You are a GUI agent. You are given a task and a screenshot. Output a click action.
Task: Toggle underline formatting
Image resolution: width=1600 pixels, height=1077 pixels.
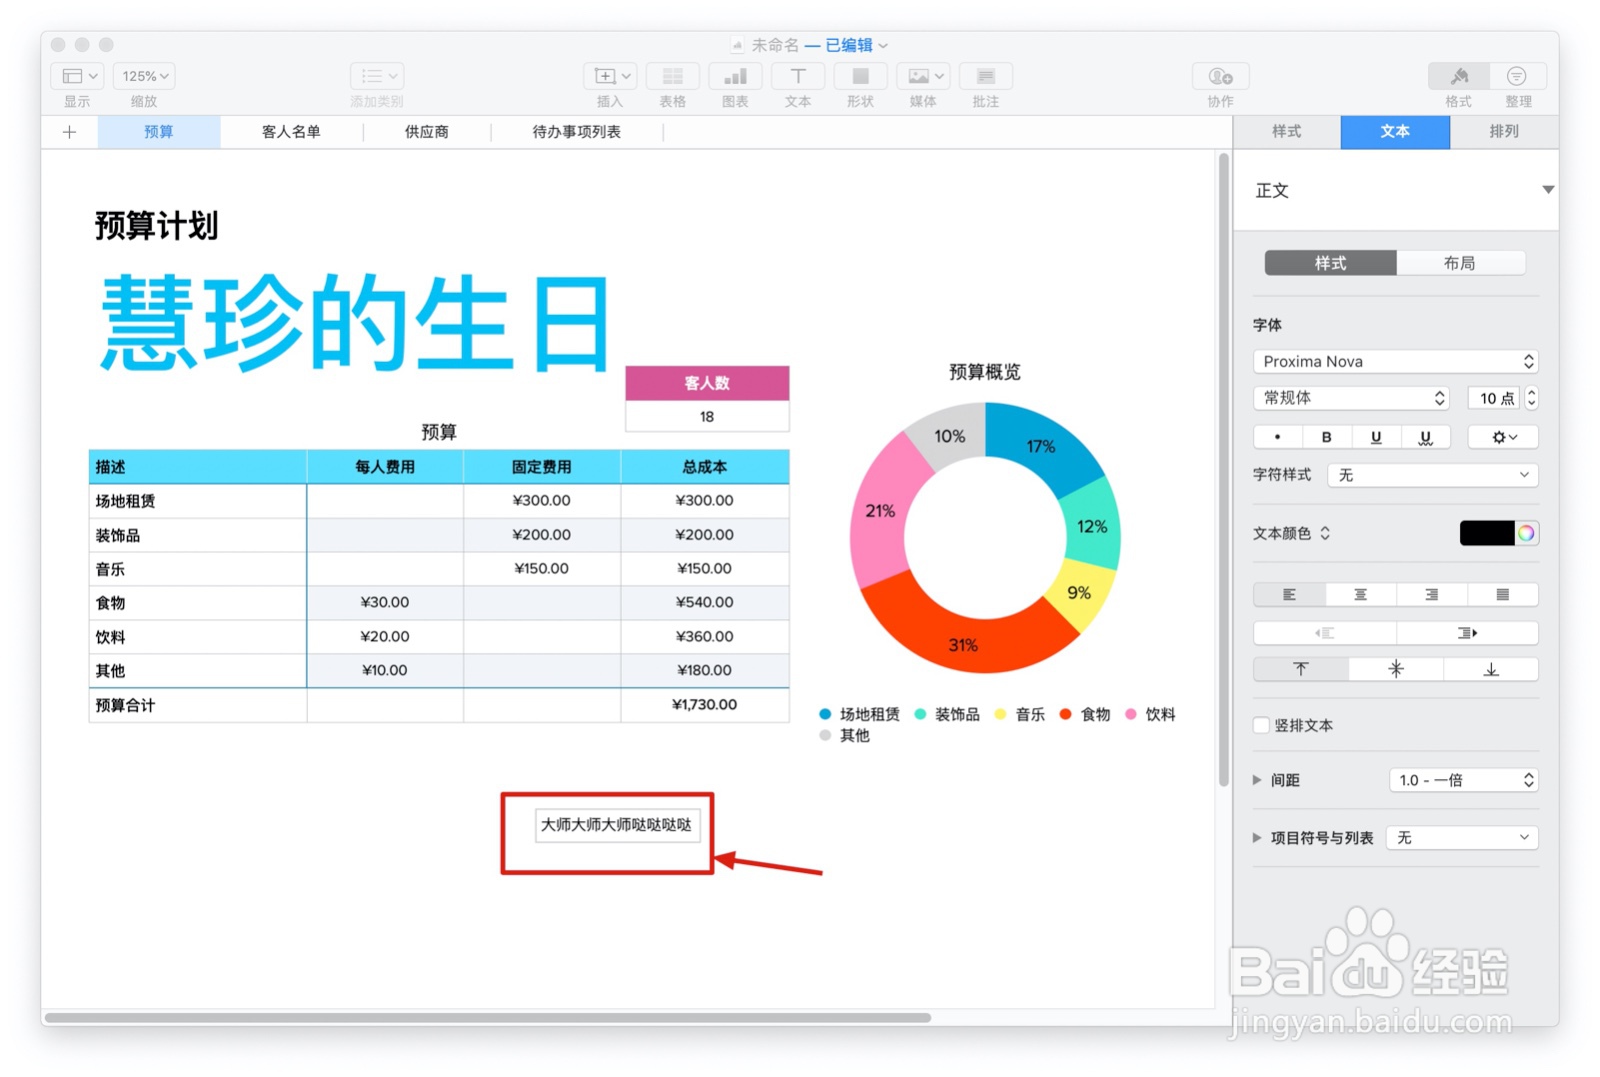point(1376,437)
